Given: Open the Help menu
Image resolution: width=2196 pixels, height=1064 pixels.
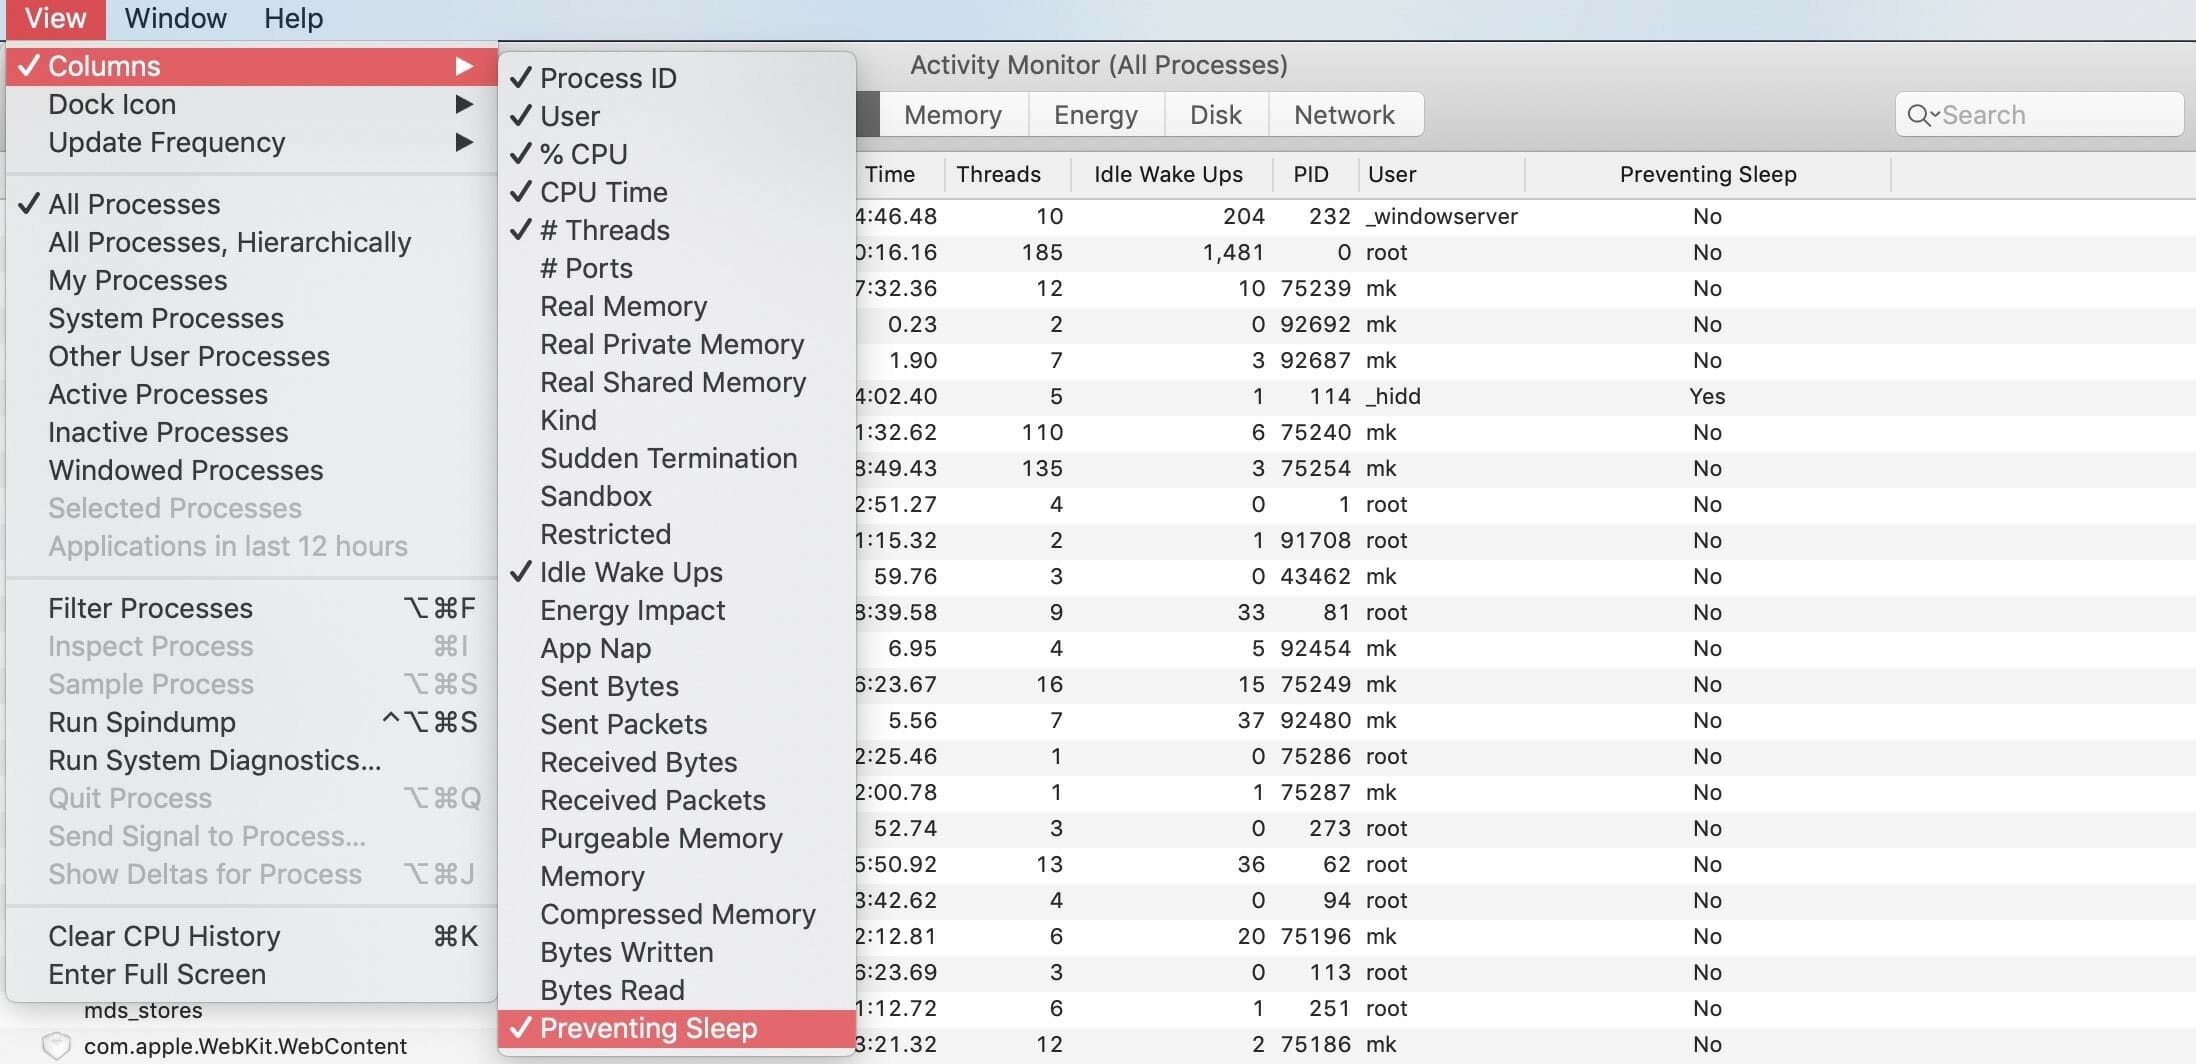Looking at the screenshot, I should (x=293, y=18).
